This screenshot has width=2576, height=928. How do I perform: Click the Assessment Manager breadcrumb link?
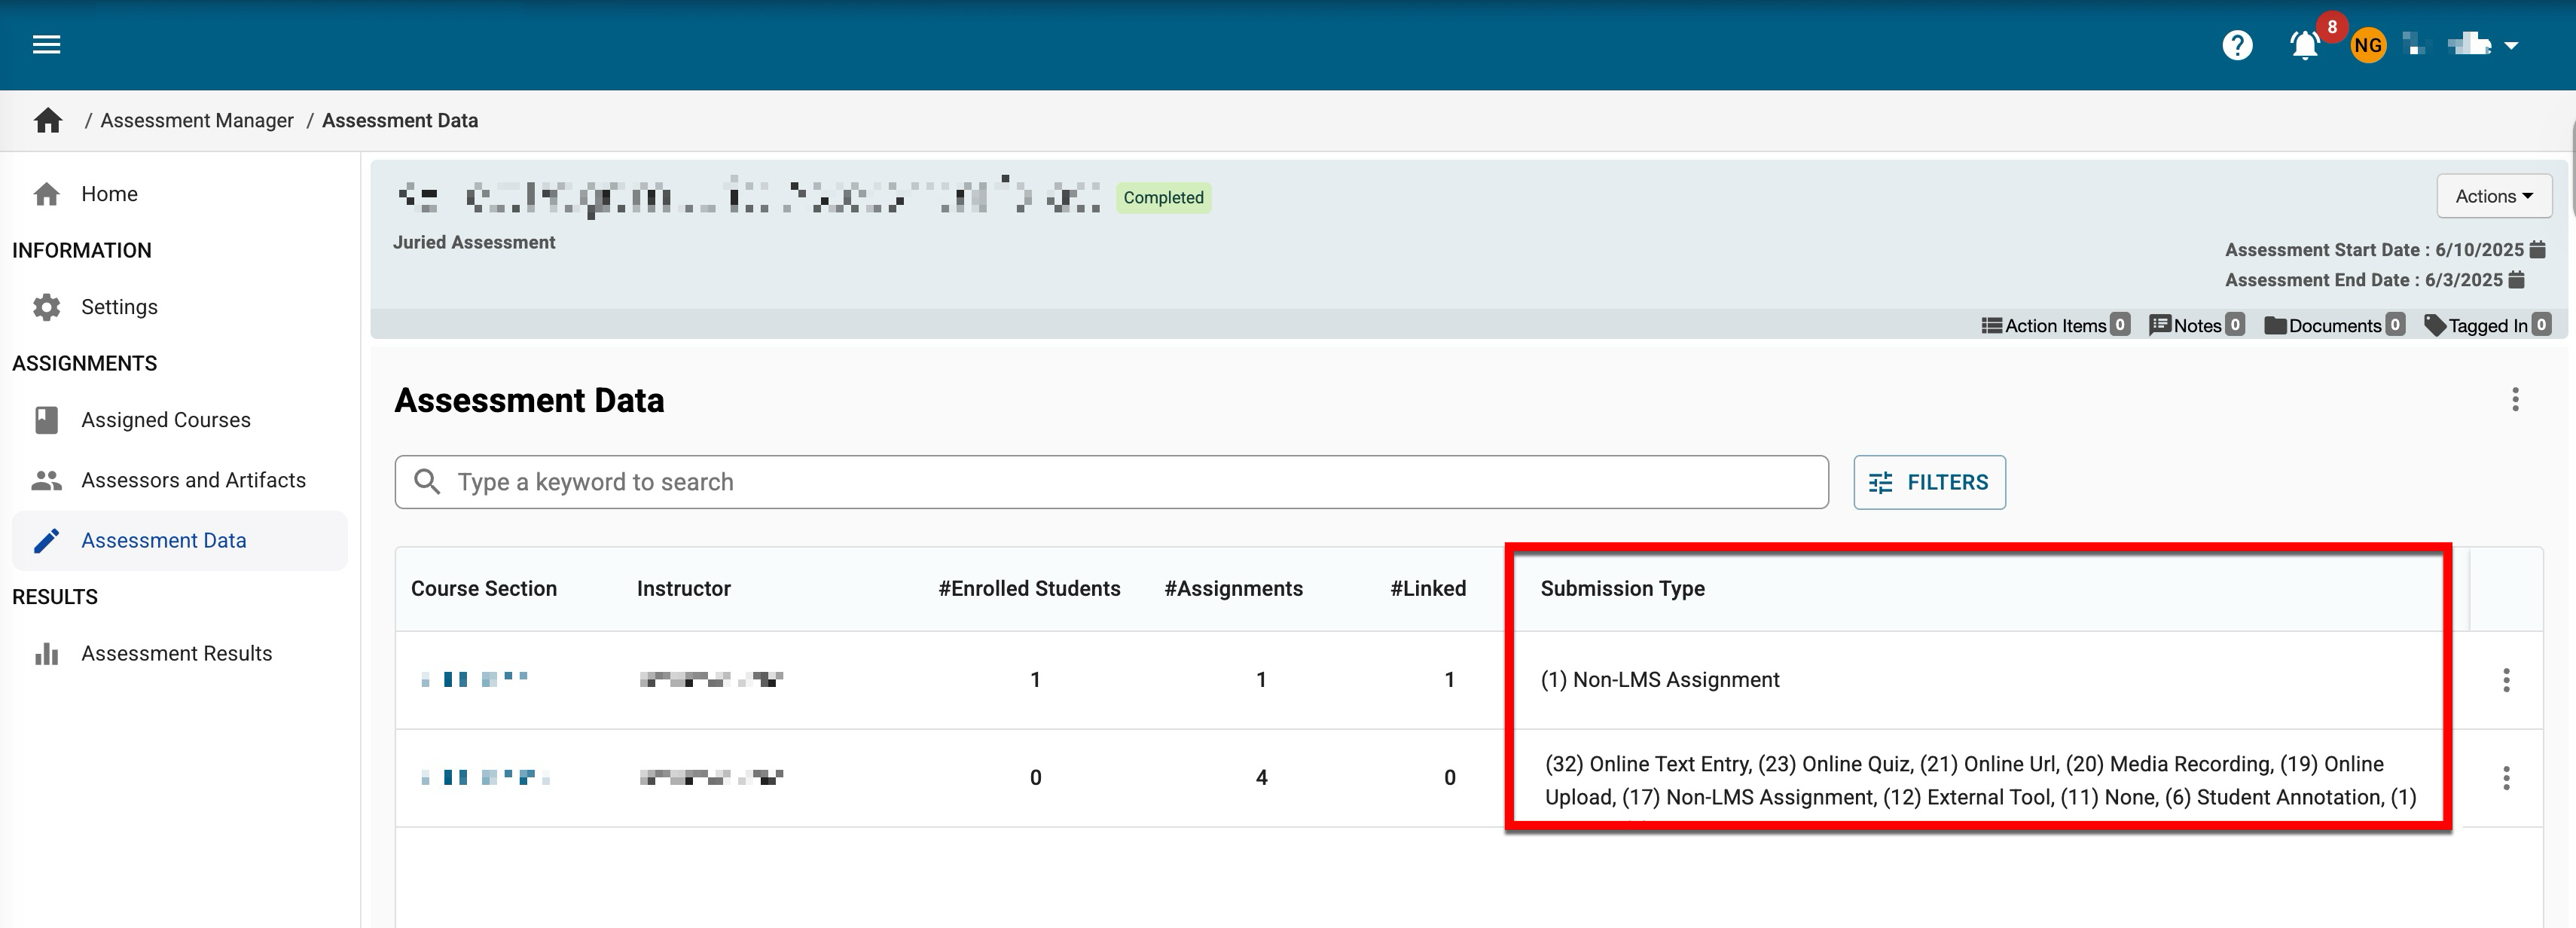point(197,121)
